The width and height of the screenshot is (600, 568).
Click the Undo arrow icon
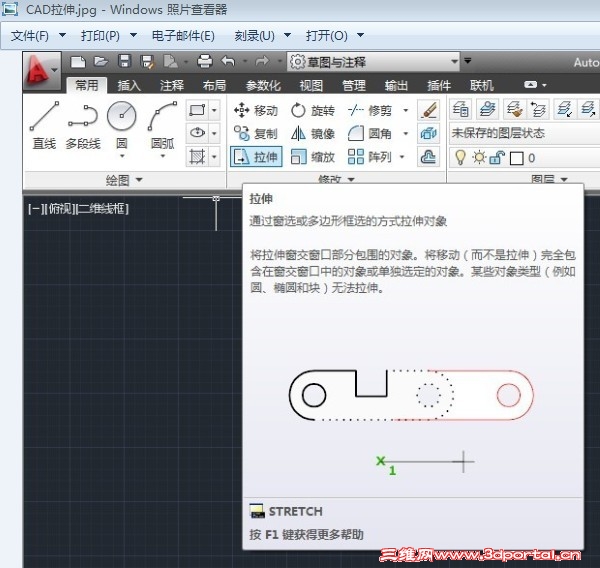[228, 61]
